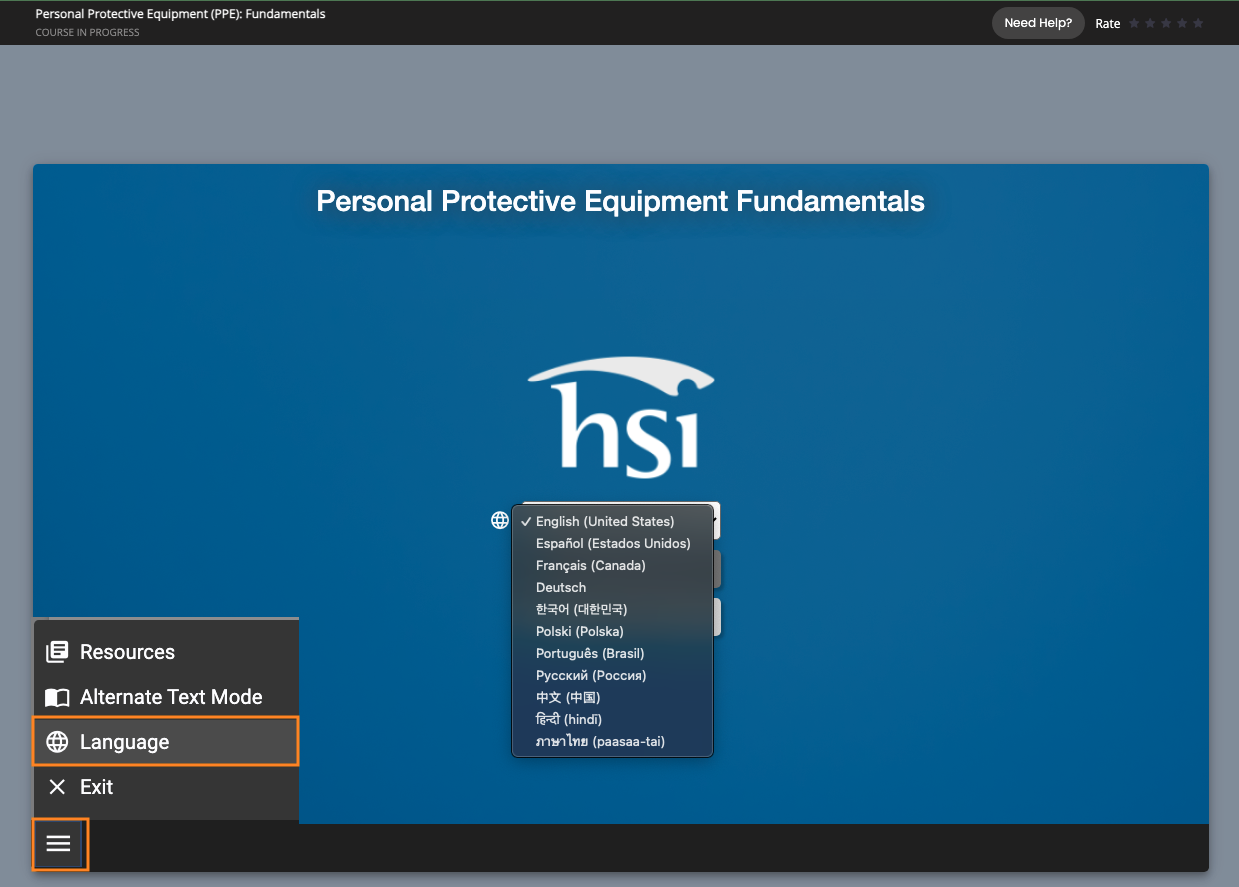
Task: Select ภาษาไทย (paasaa-tai) option
Action: pyautogui.click(x=612, y=742)
